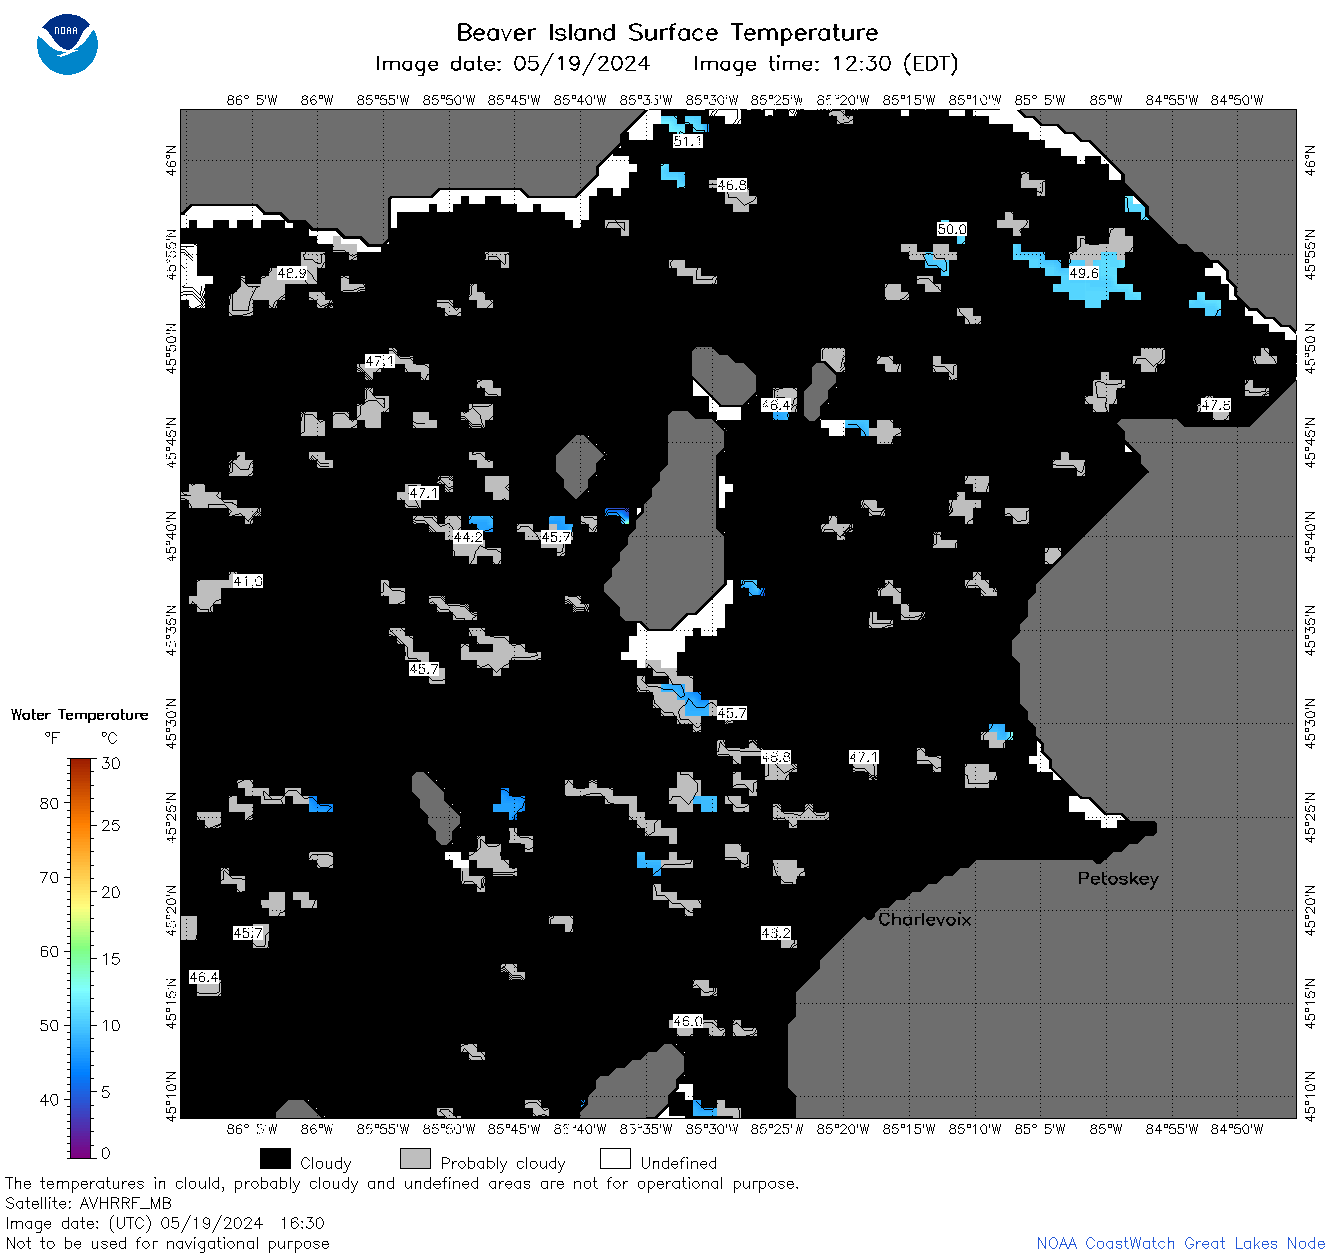Viewport: 1336px width, 1259px height.
Task: Click the water temperature color scale bar
Action: click(81, 956)
